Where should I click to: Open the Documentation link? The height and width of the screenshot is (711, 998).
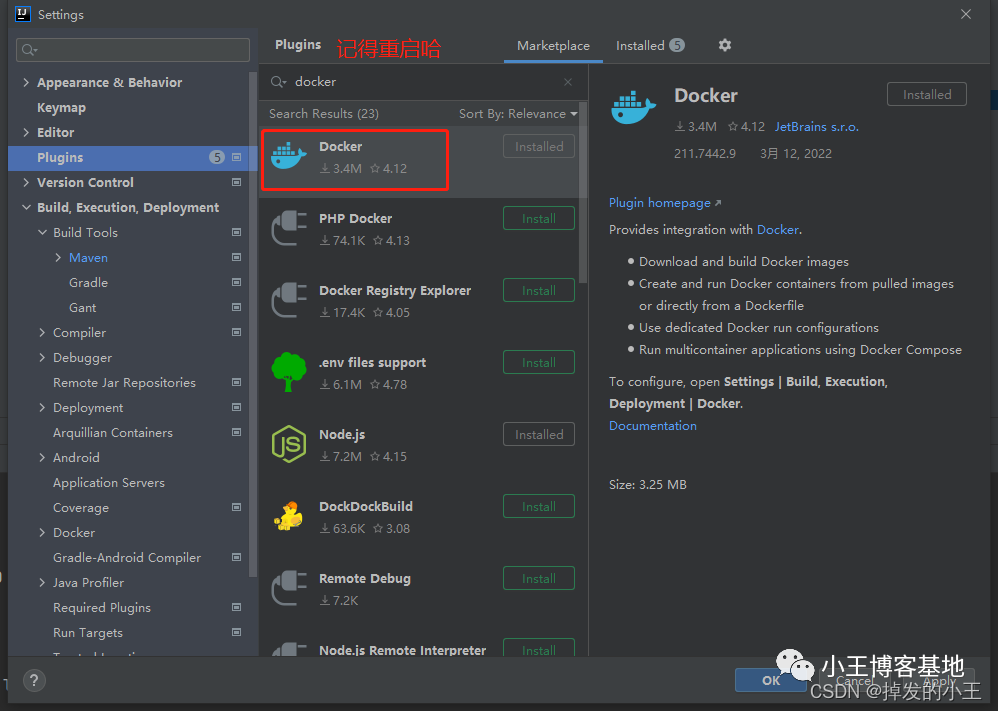click(652, 425)
